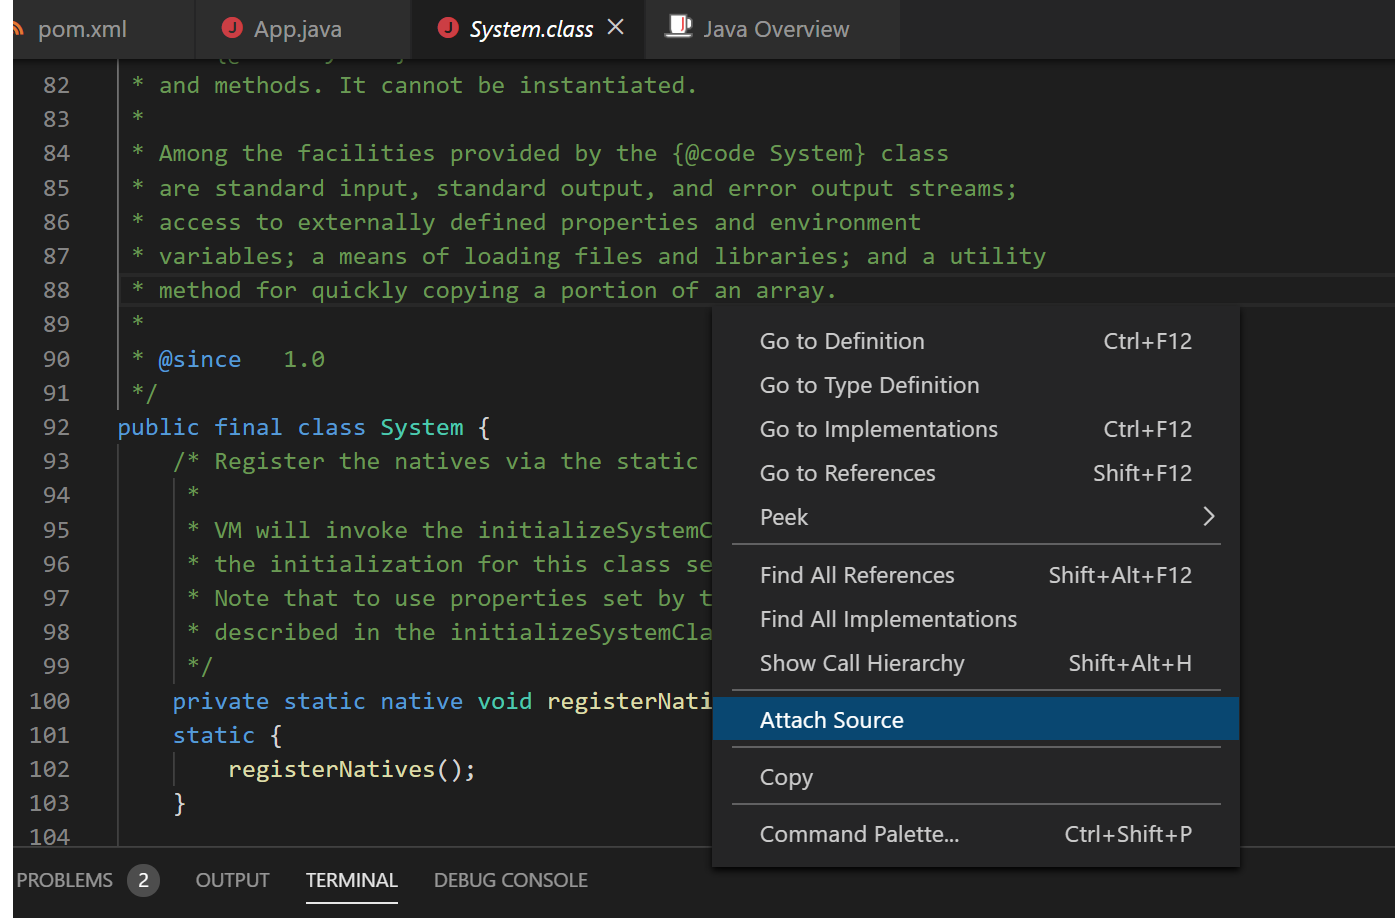Click 'Note that to use properties' comment

click(449, 598)
